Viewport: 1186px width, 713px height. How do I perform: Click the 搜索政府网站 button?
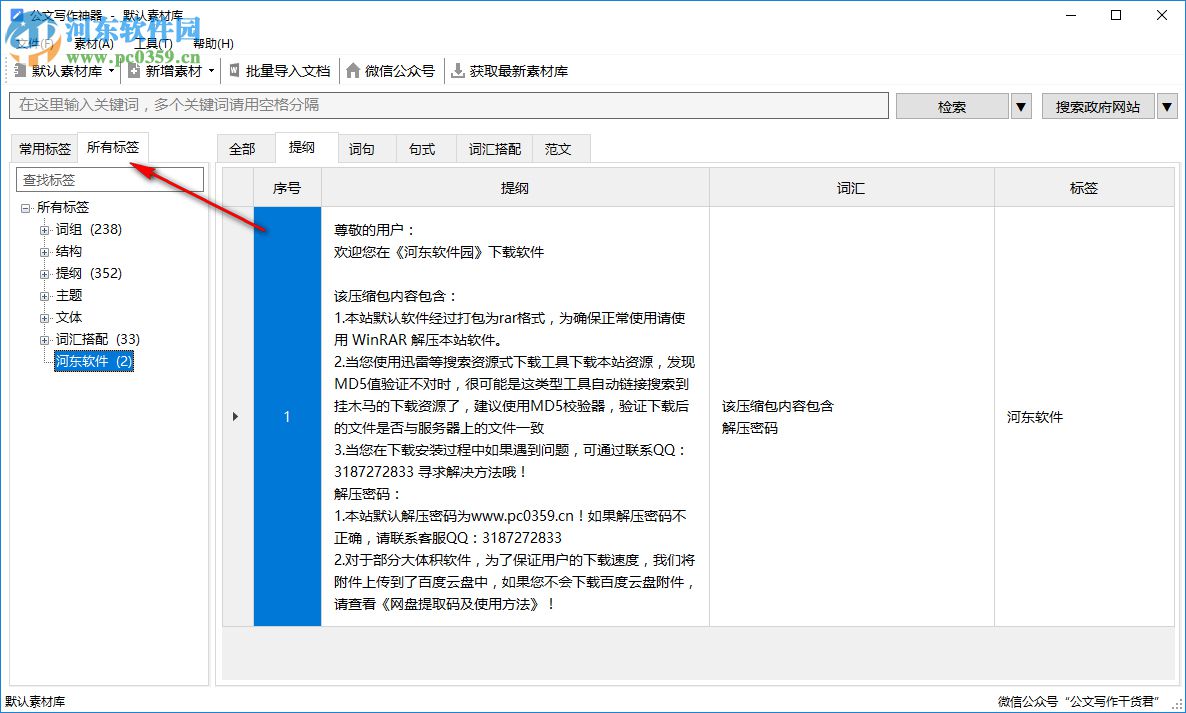[x=1098, y=107]
